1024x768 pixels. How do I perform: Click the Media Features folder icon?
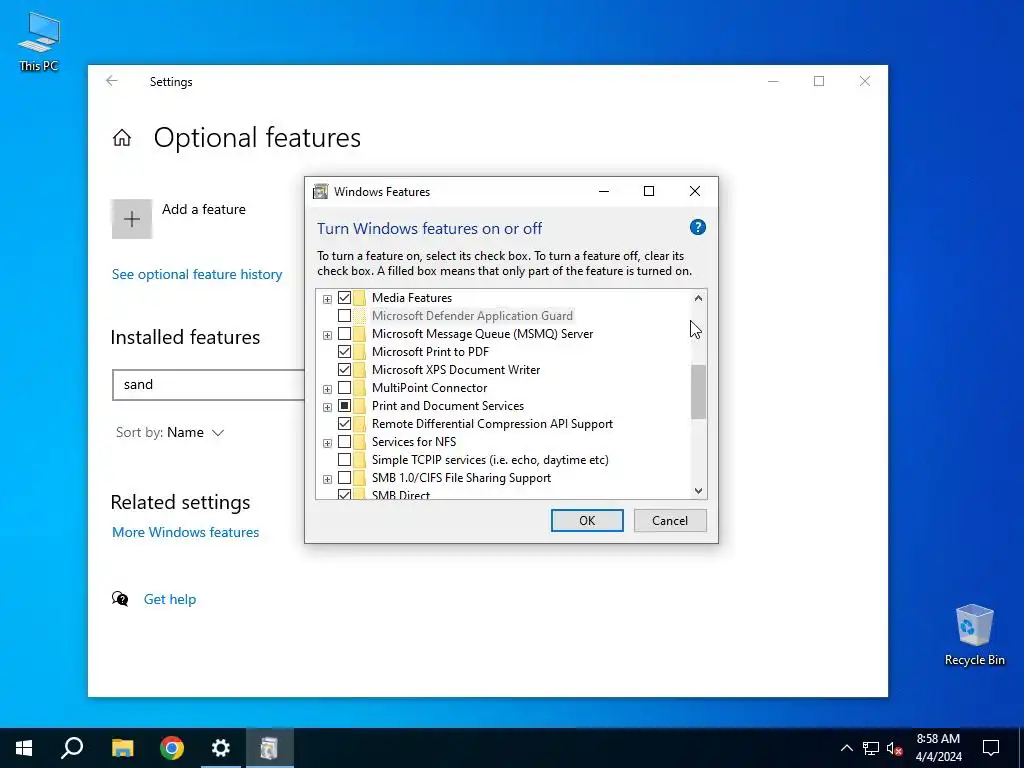pyautogui.click(x=360, y=298)
